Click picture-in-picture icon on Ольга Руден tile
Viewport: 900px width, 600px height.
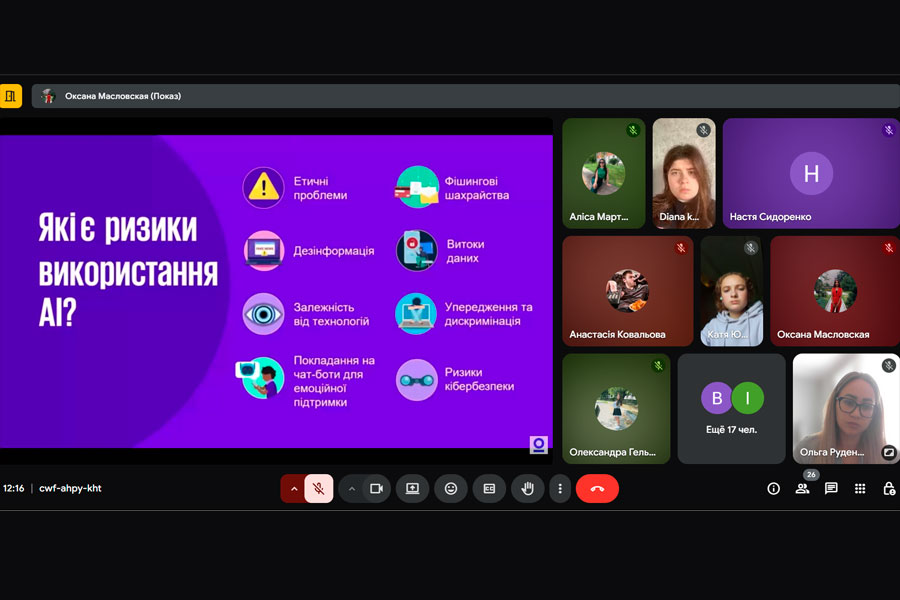[889, 452]
